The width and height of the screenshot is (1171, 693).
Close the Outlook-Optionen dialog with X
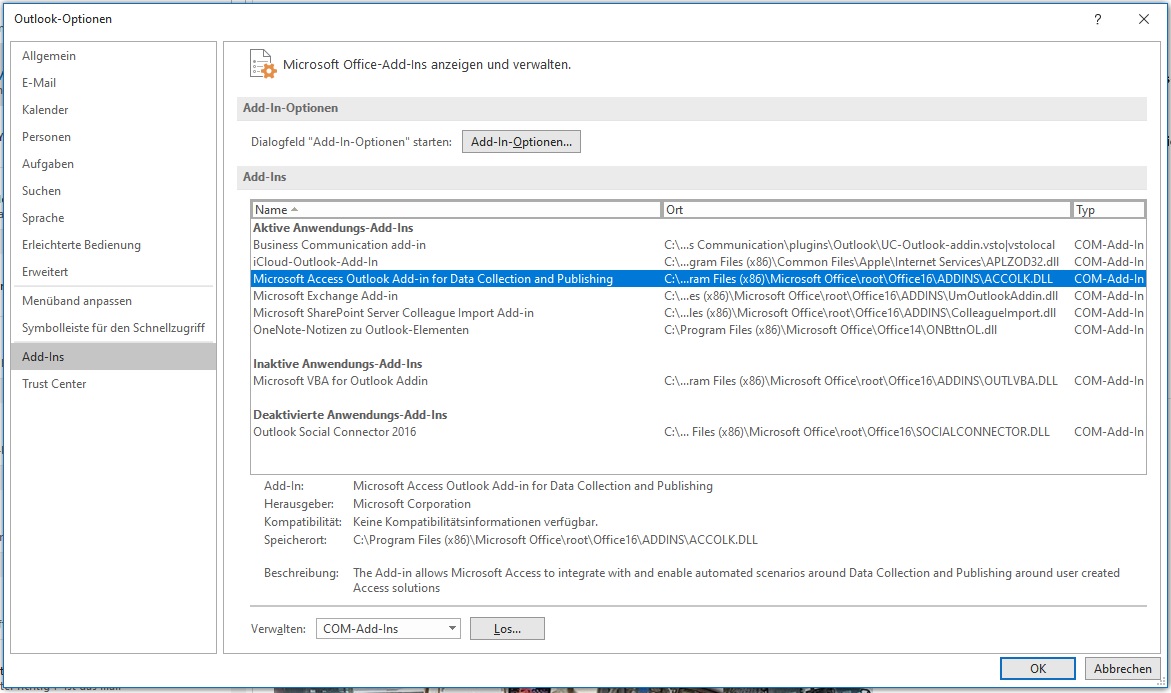tap(1143, 19)
